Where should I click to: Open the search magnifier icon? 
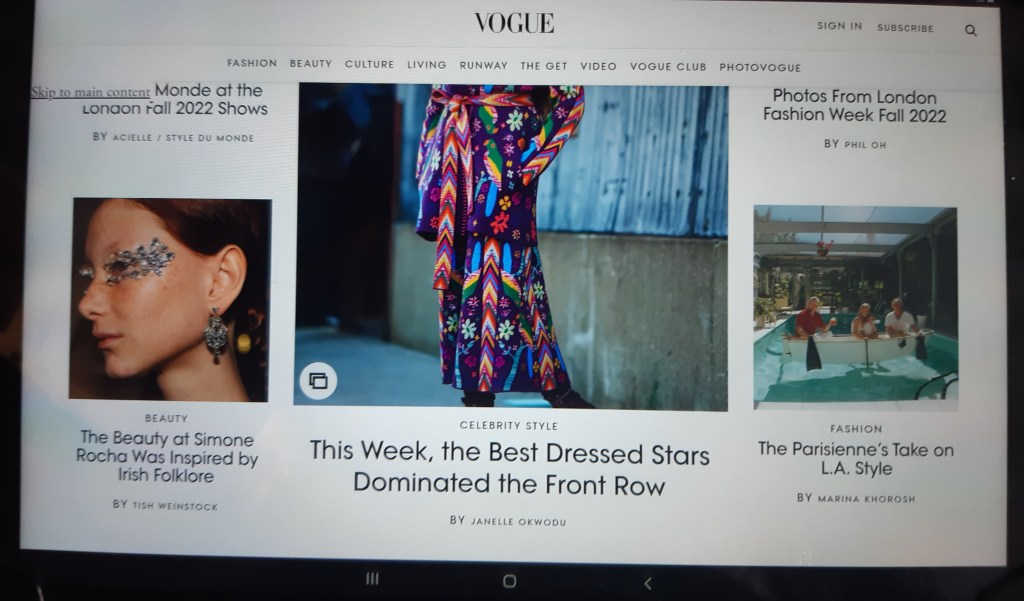(x=970, y=30)
